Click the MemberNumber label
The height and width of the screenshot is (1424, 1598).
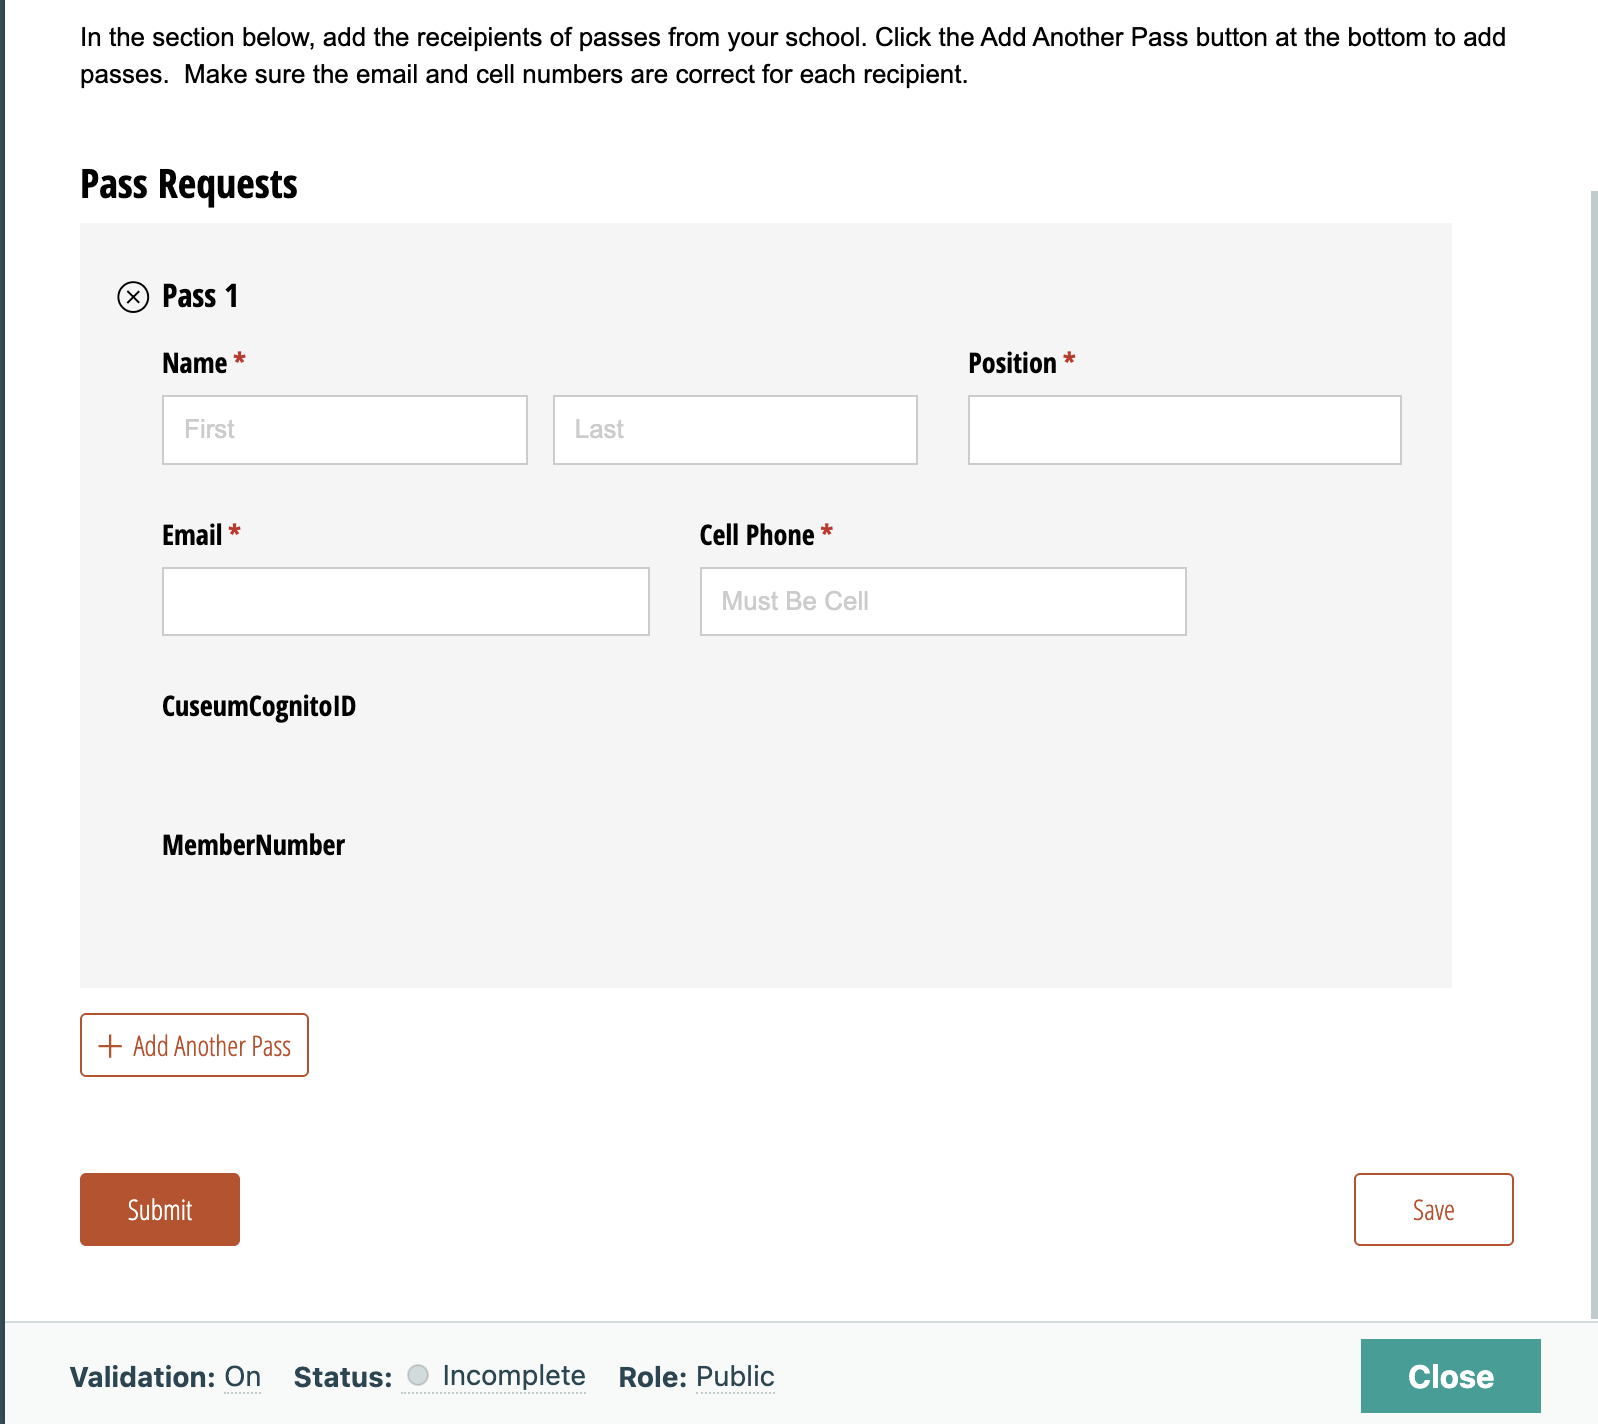[x=253, y=845]
